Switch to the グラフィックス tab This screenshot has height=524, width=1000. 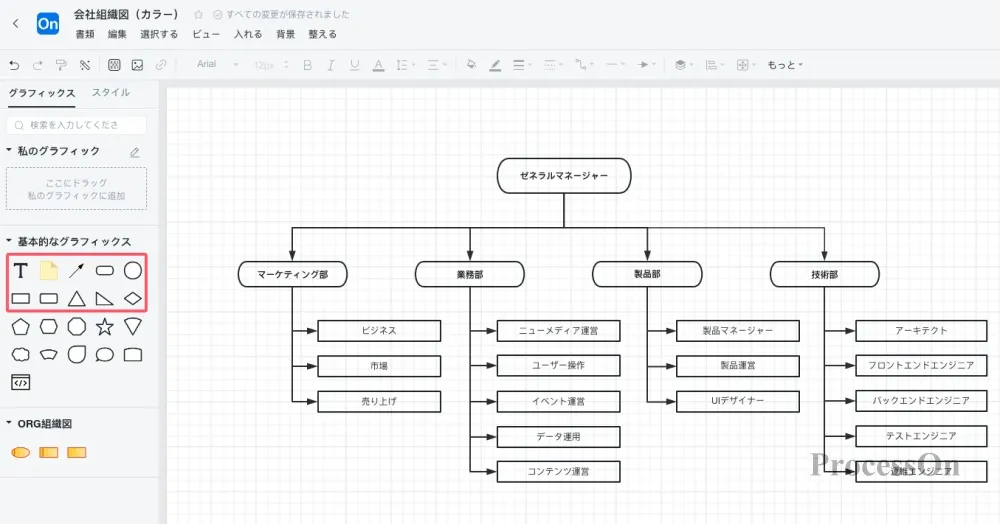point(42,93)
